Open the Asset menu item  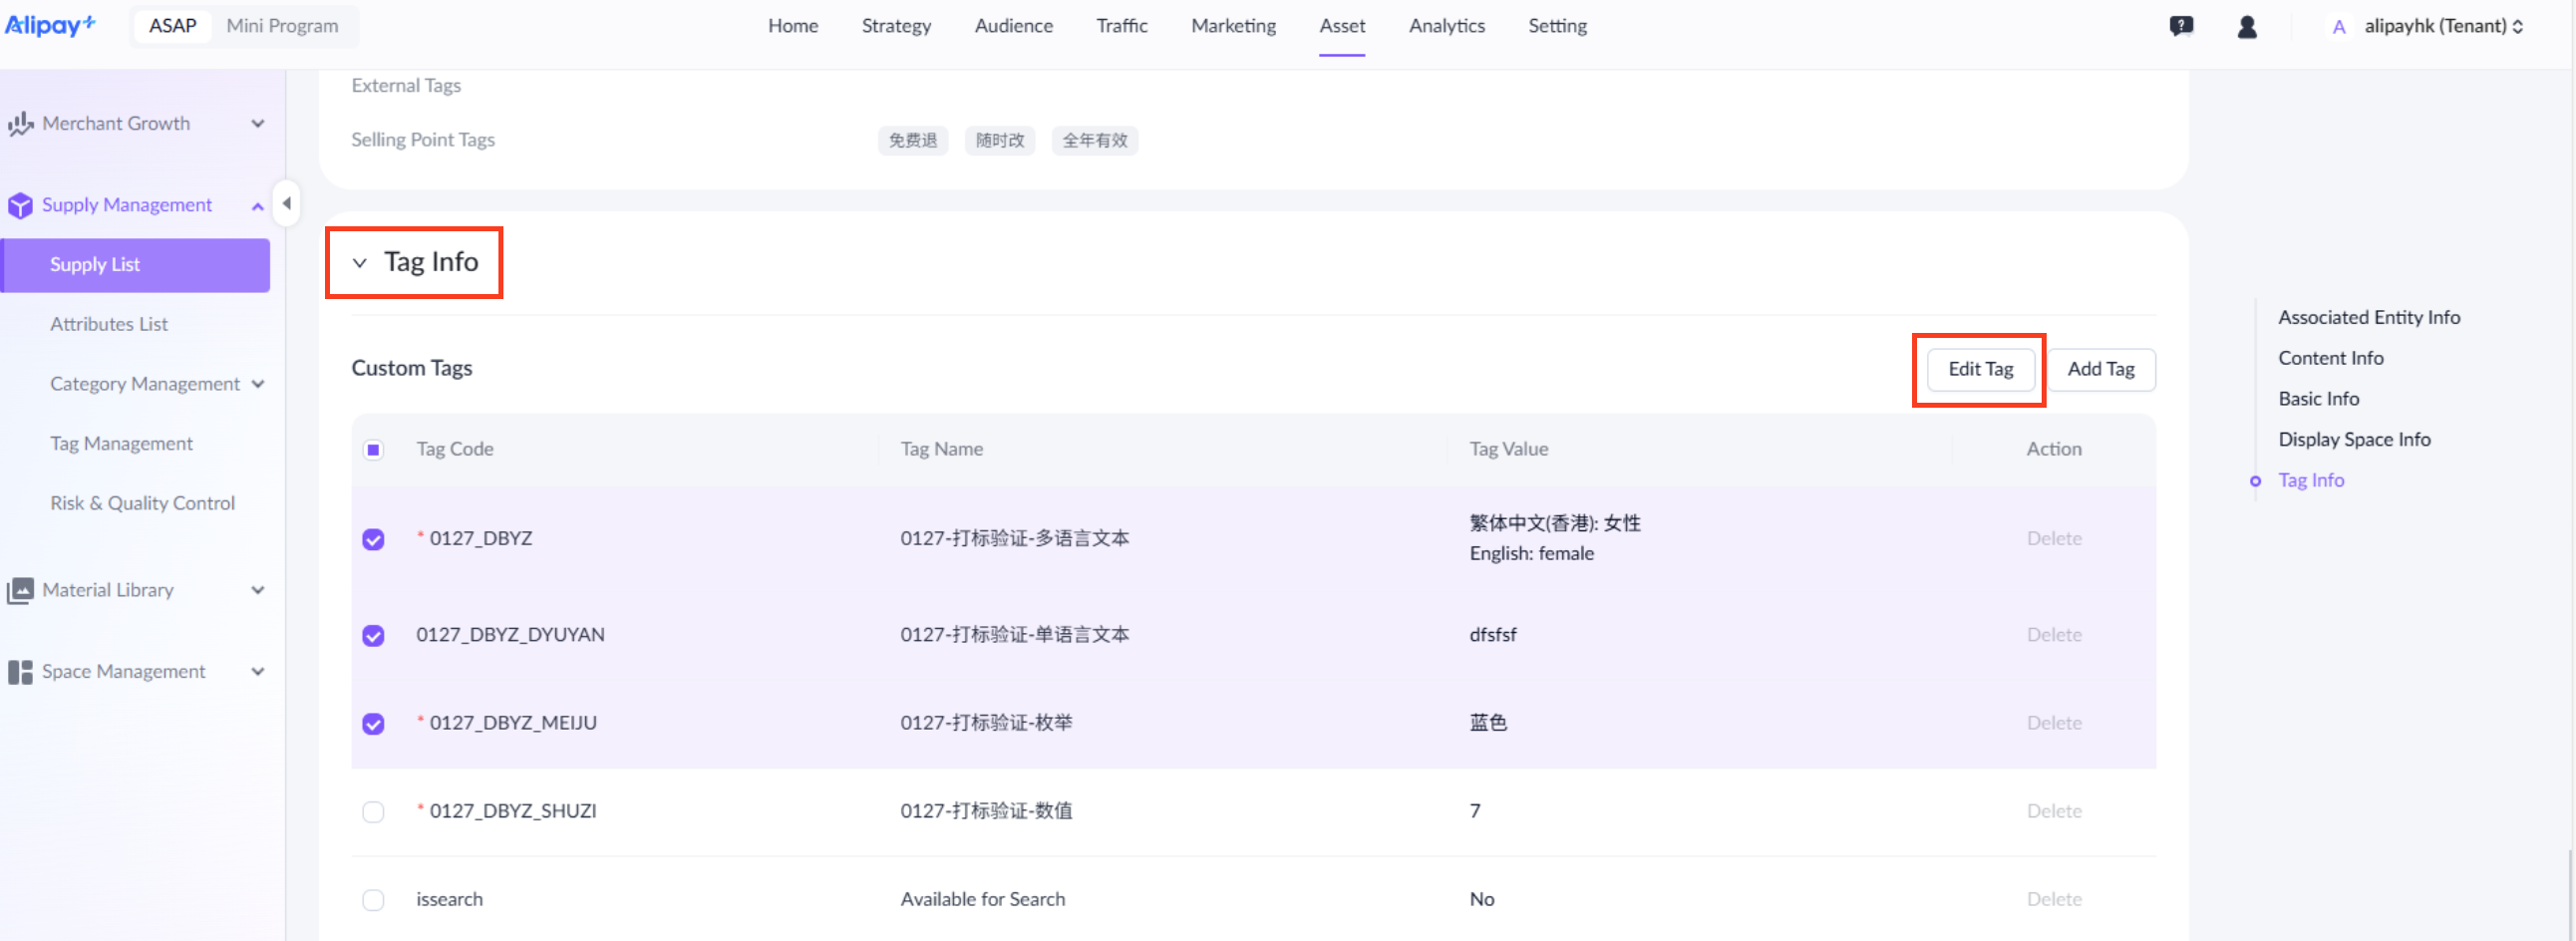click(x=1341, y=26)
